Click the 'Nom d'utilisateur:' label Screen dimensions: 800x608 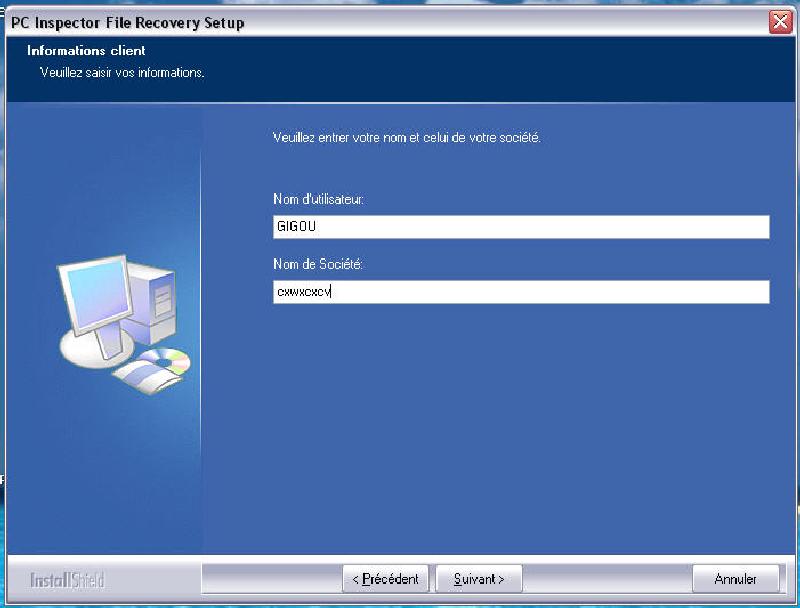(x=318, y=199)
